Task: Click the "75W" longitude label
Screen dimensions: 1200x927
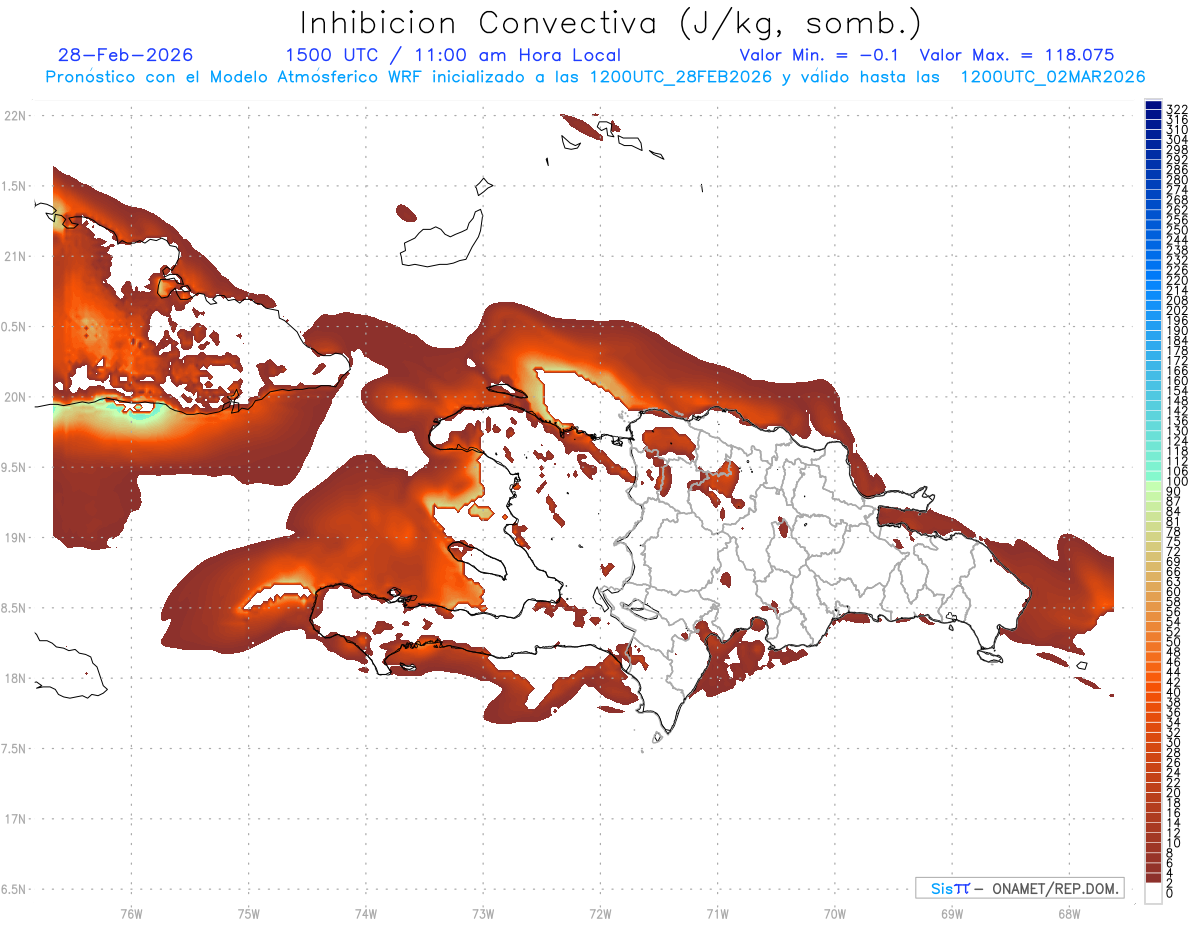Action: click(x=249, y=912)
